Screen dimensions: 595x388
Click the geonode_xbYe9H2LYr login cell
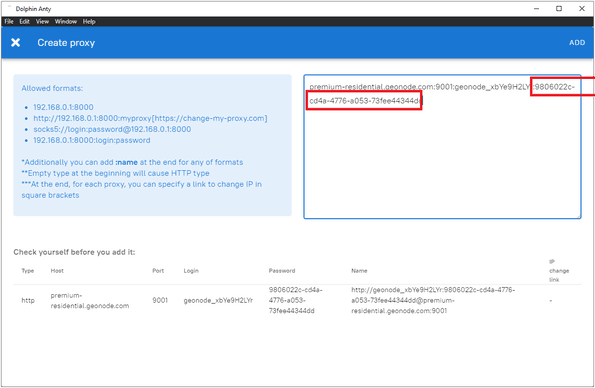(218, 300)
